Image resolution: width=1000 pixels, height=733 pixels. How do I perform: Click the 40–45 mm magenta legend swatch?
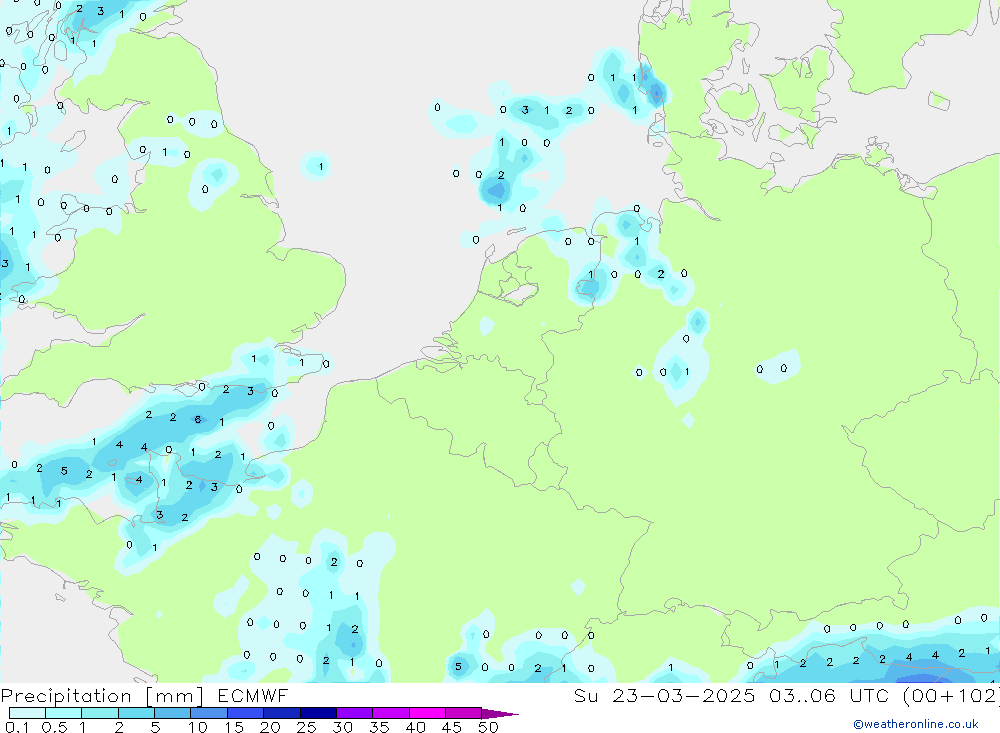click(427, 713)
